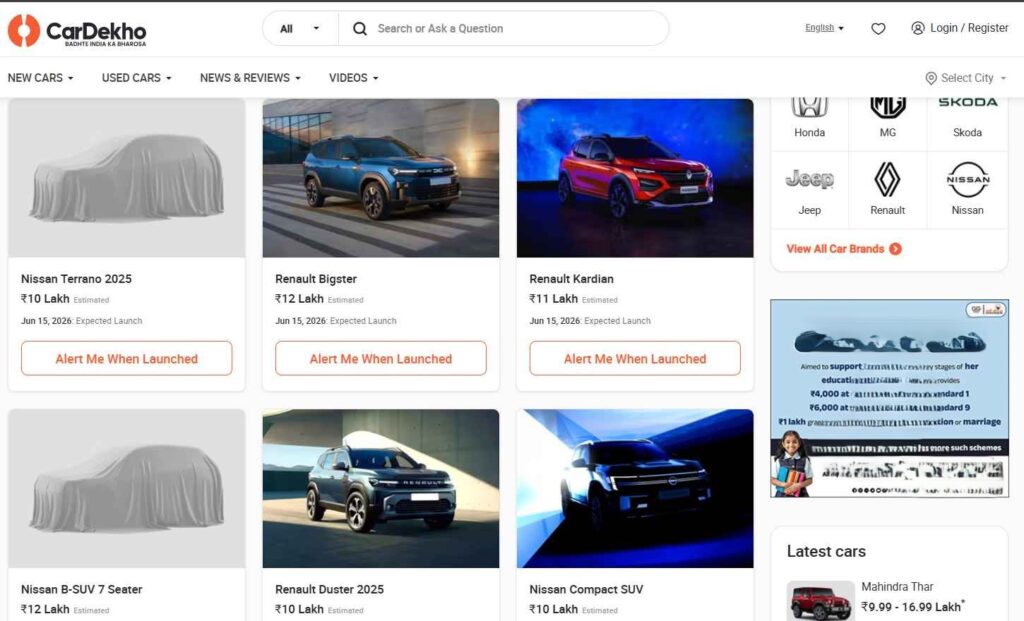Screen dimensions: 1024x621
Task: Click the CarDekho logo
Action: [77, 31]
